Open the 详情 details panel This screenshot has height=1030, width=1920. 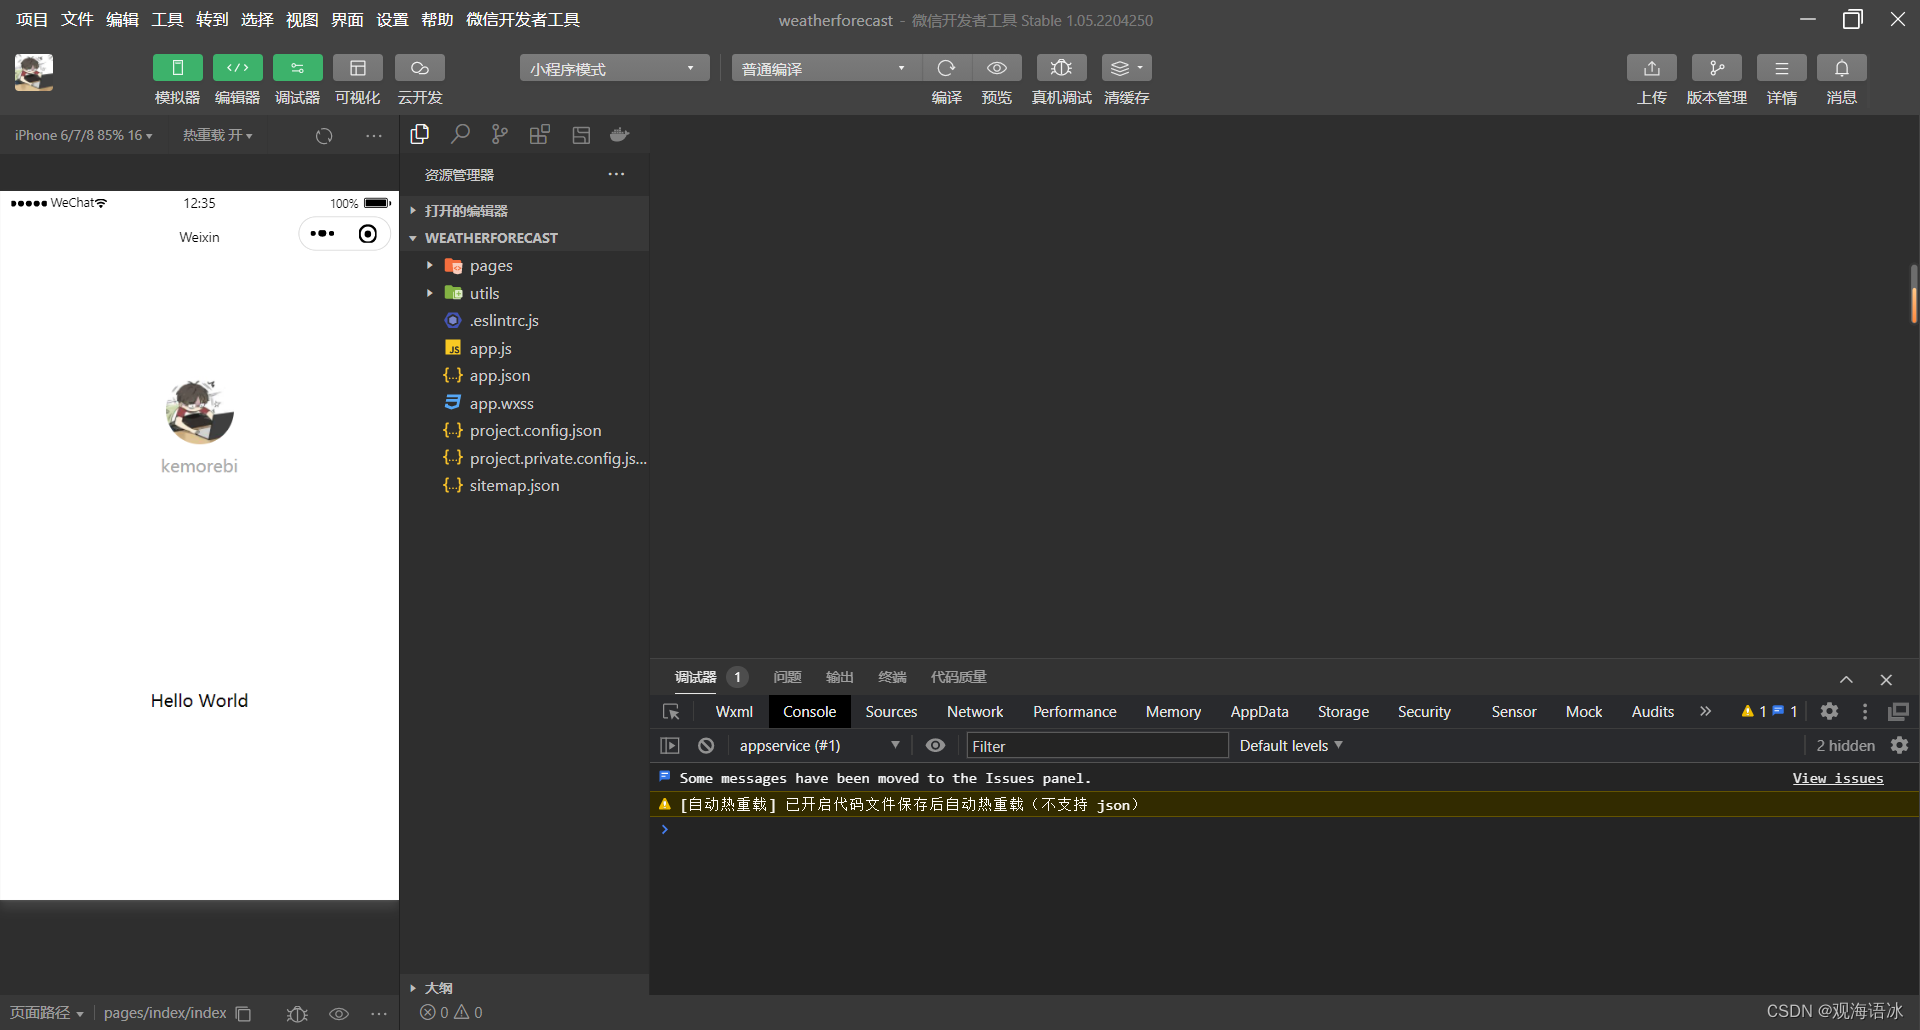pos(1782,68)
